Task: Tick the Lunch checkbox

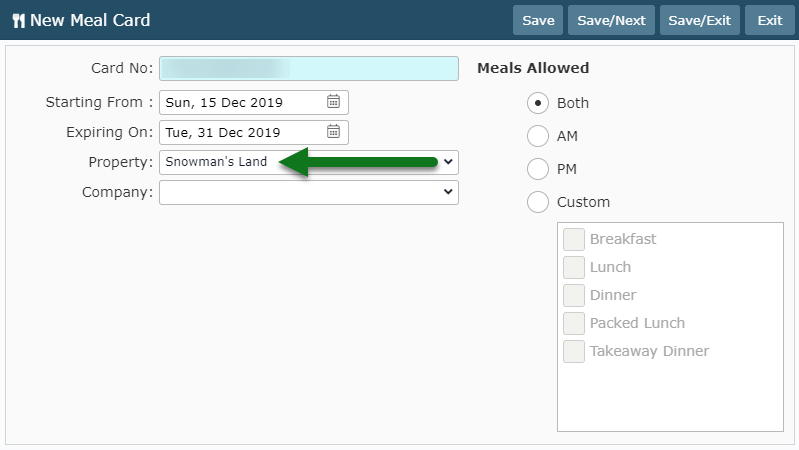Action: click(x=574, y=268)
